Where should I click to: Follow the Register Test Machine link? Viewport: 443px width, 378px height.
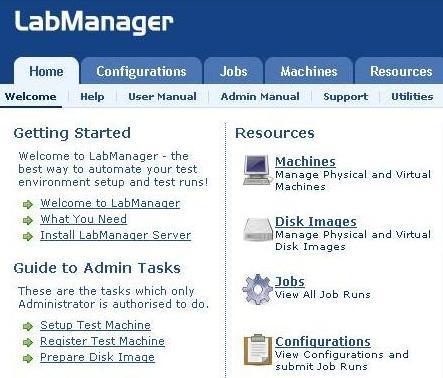102,341
